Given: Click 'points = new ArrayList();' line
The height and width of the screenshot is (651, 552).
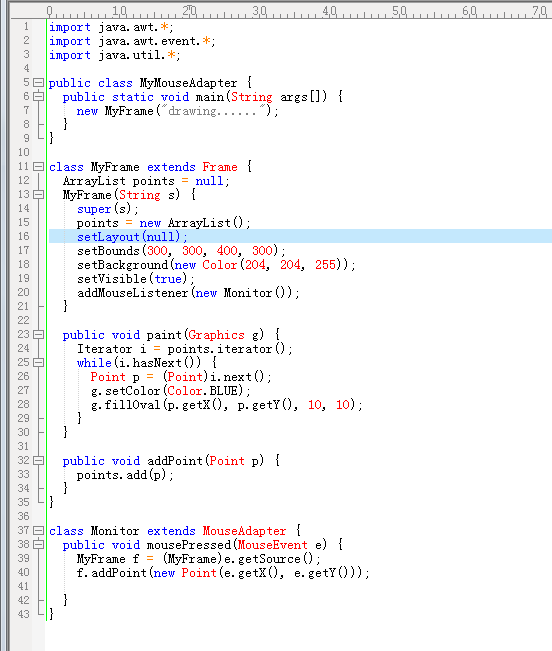Looking at the screenshot, I should coord(163,223).
